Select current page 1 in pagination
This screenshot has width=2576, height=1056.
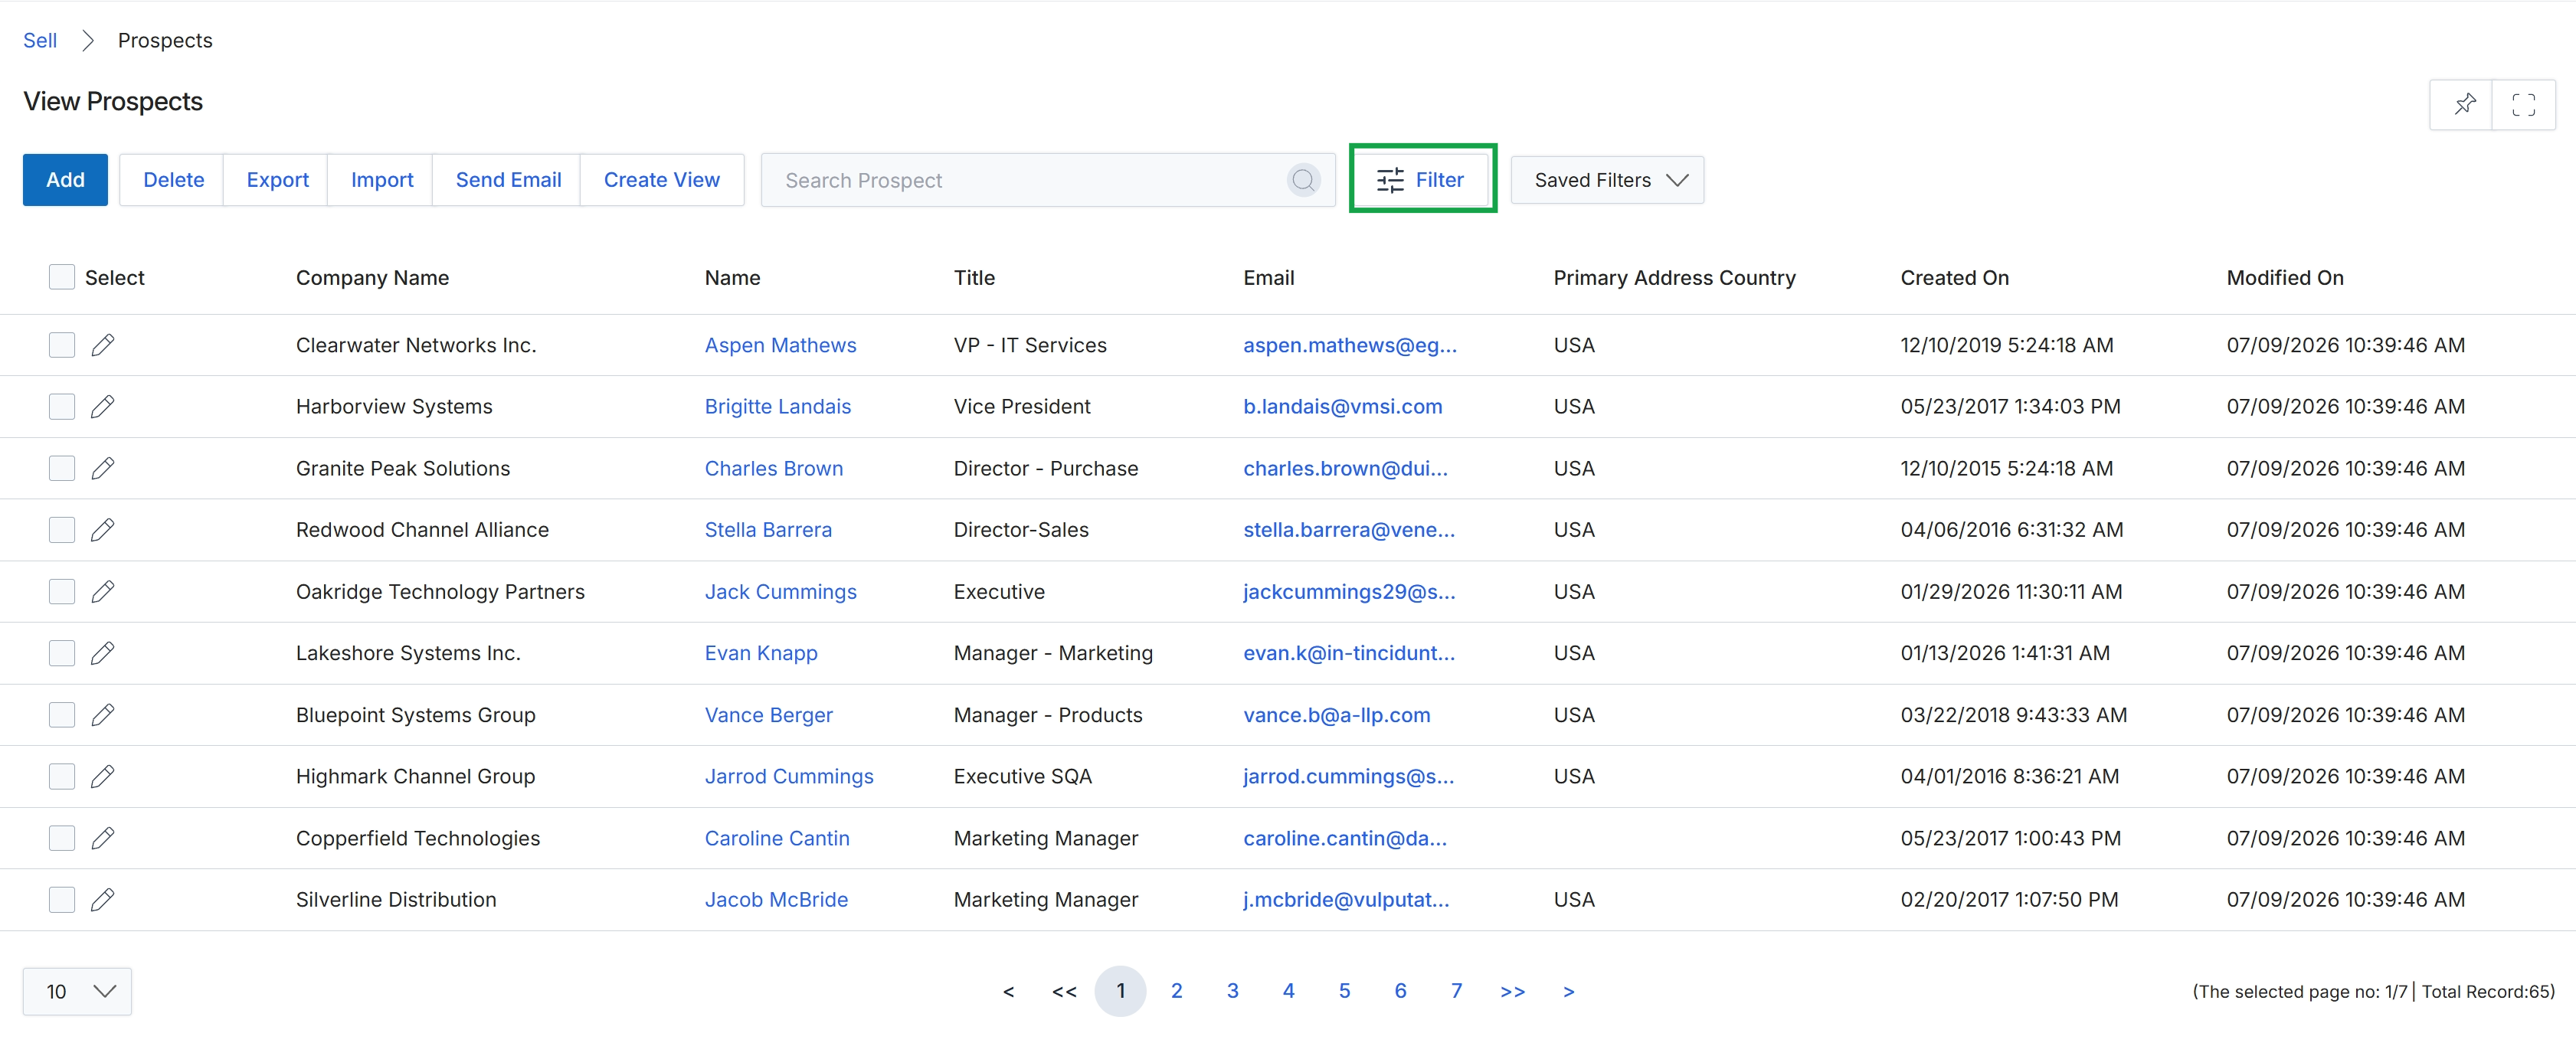click(x=1120, y=991)
